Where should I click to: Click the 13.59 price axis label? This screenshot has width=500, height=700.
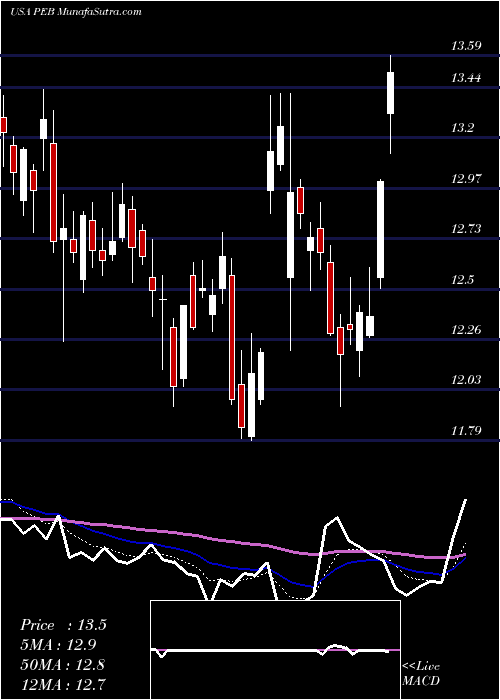point(466,45)
